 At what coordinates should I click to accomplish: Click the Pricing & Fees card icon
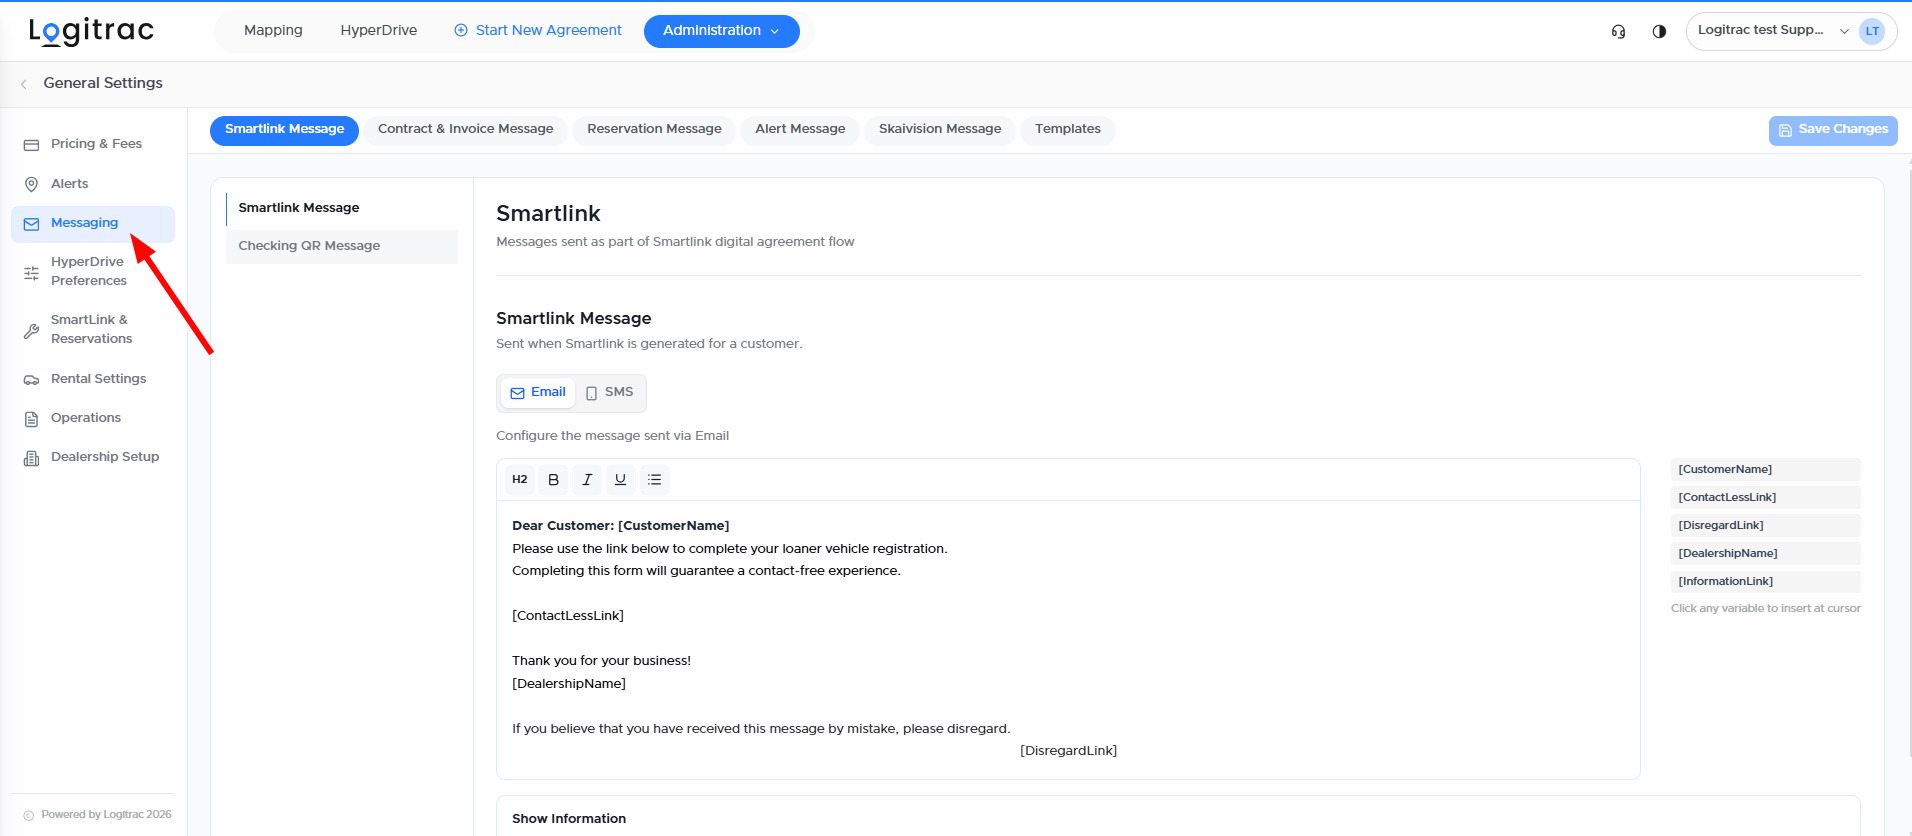tap(31, 145)
